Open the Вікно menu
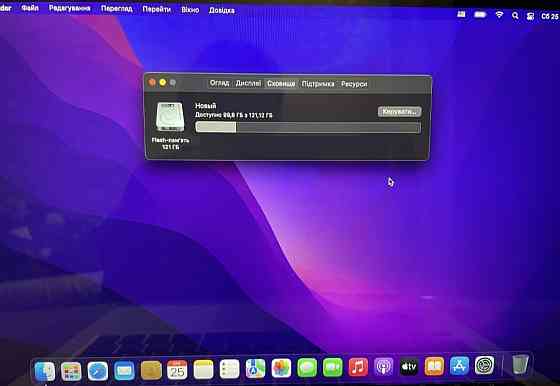 [190, 10]
